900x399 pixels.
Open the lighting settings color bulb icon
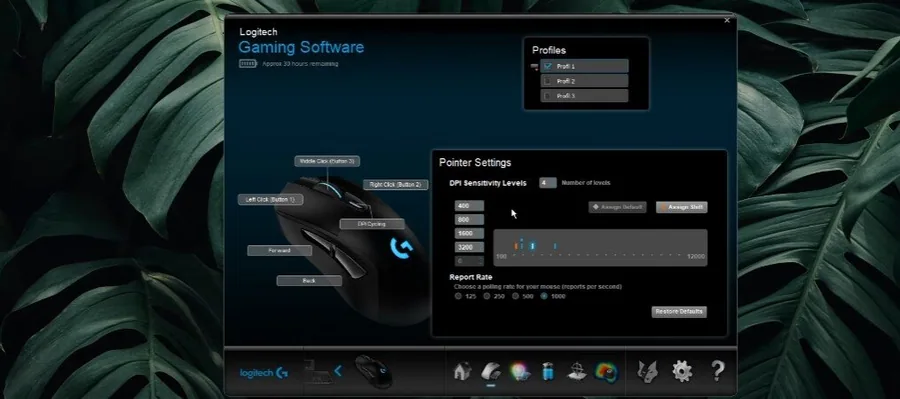pos(520,371)
